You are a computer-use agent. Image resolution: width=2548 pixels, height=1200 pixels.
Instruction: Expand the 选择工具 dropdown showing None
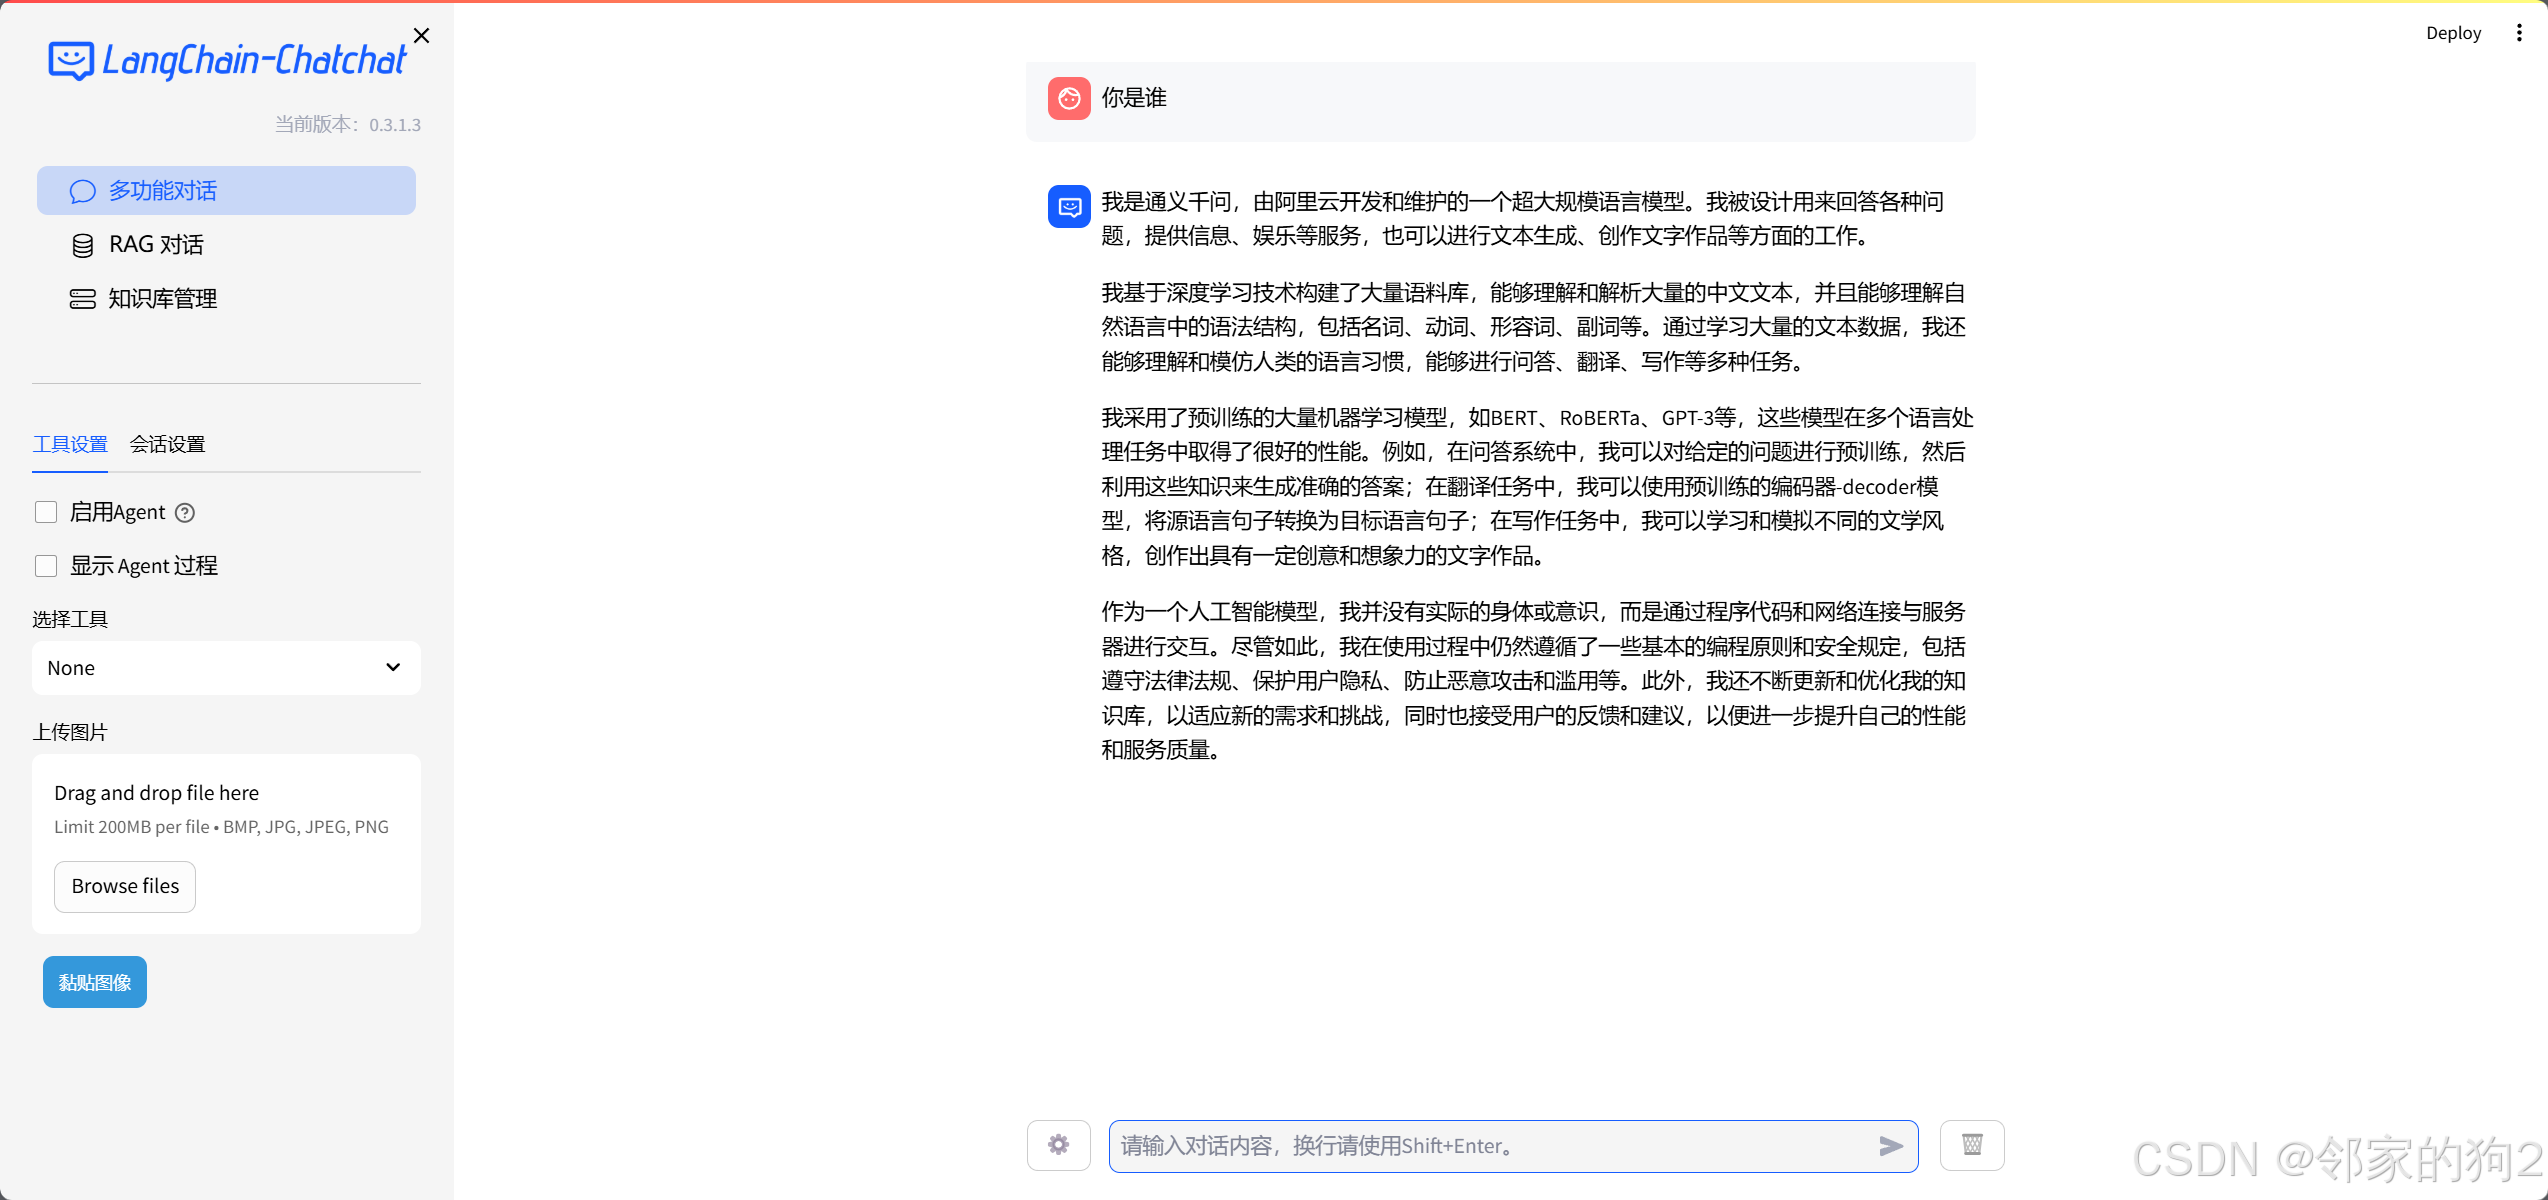(226, 668)
